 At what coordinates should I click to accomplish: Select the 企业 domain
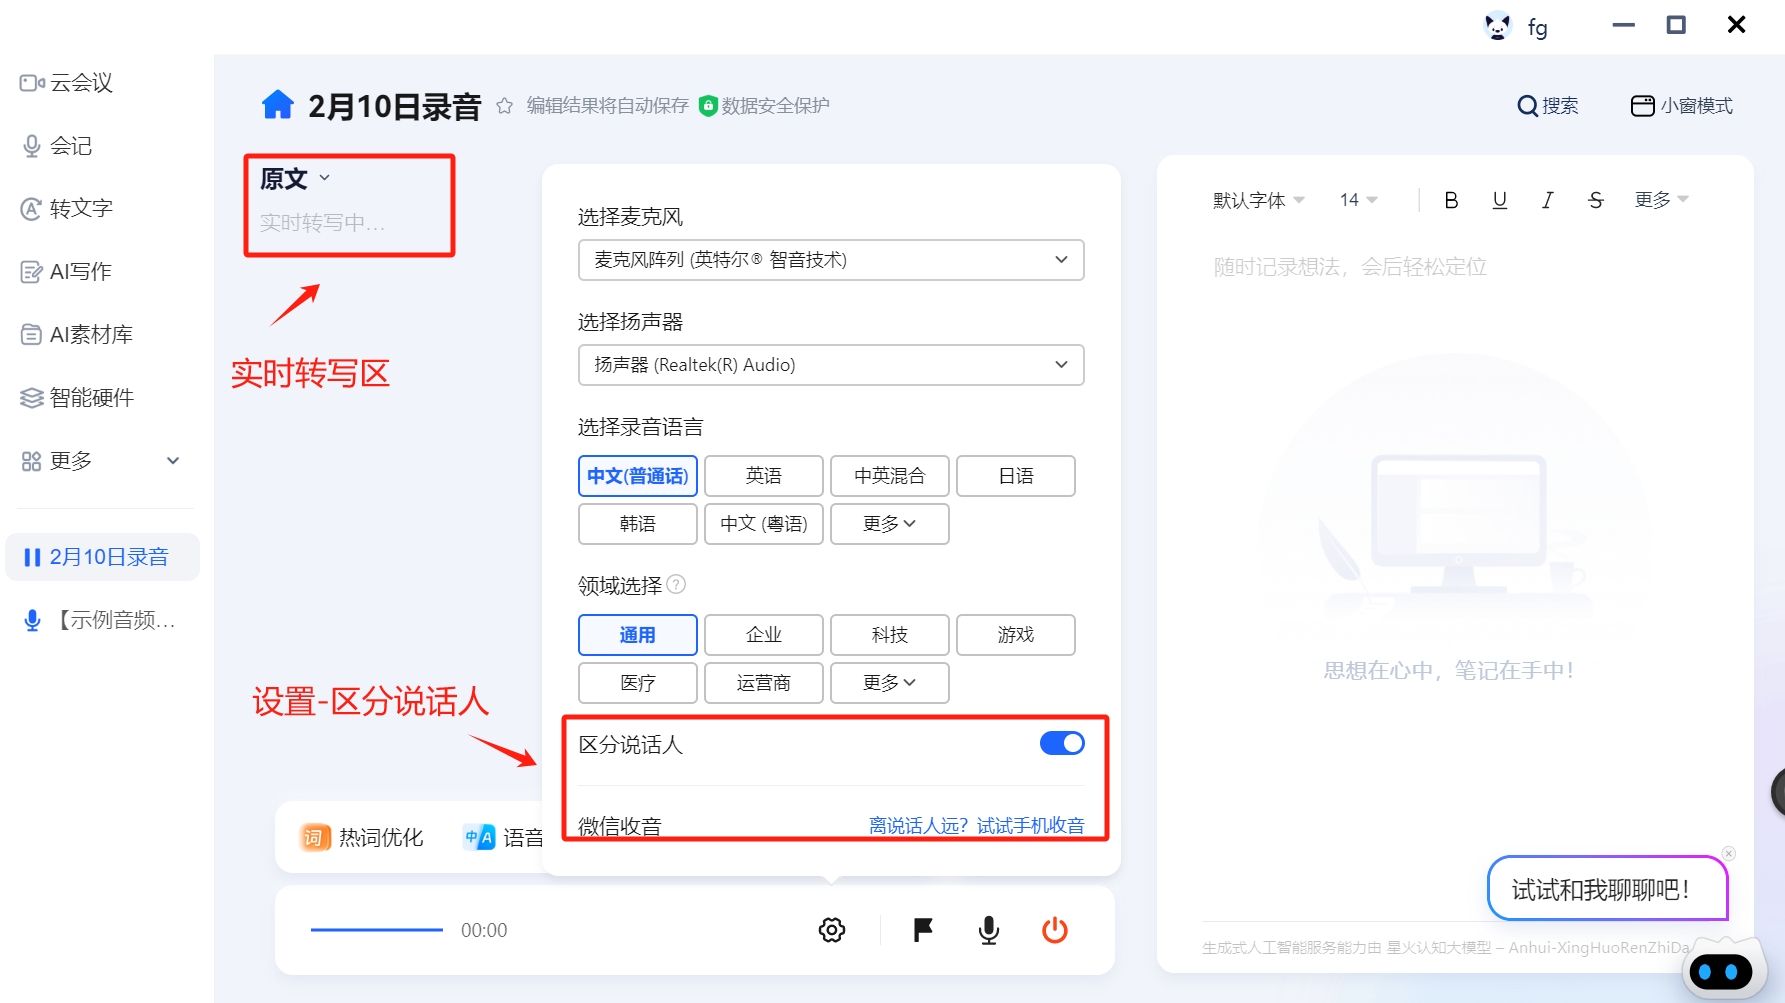pyautogui.click(x=764, y=635)
